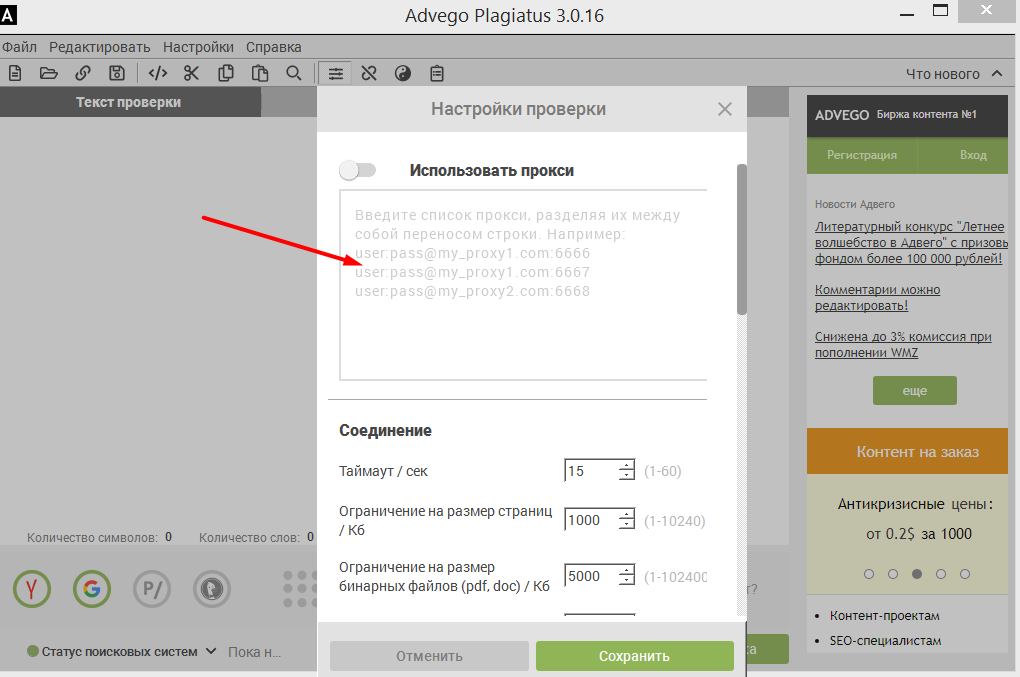Click the settings dialog vertical scrollbar
This screenshot has width=1020, height=677.
point(742,239)
